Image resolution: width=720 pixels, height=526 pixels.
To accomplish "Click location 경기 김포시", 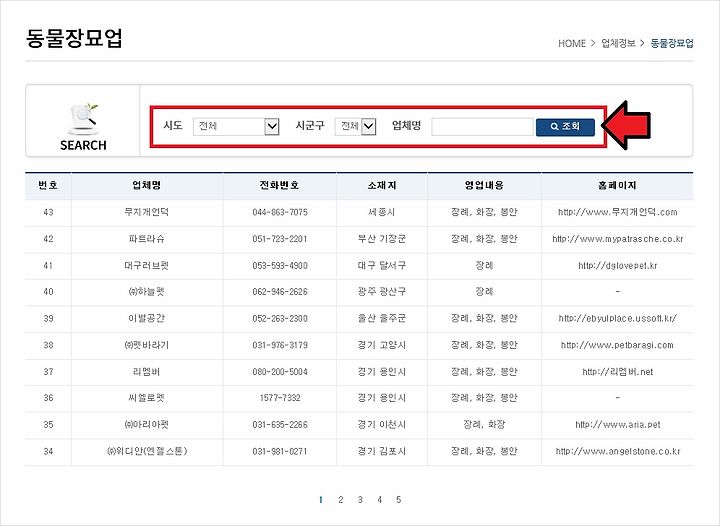I will tap(382, 451).
